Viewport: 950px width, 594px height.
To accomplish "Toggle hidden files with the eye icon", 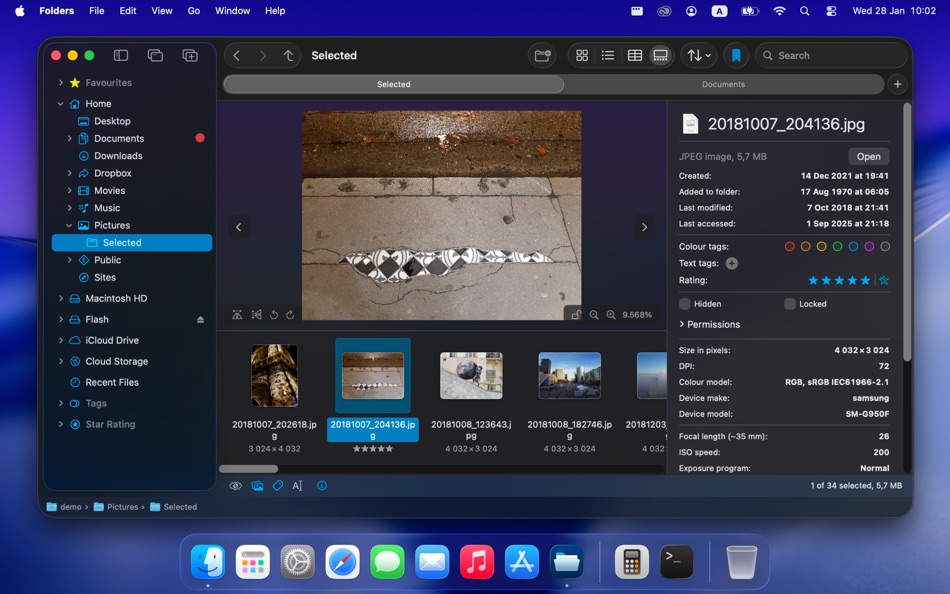I will [235, 486].
